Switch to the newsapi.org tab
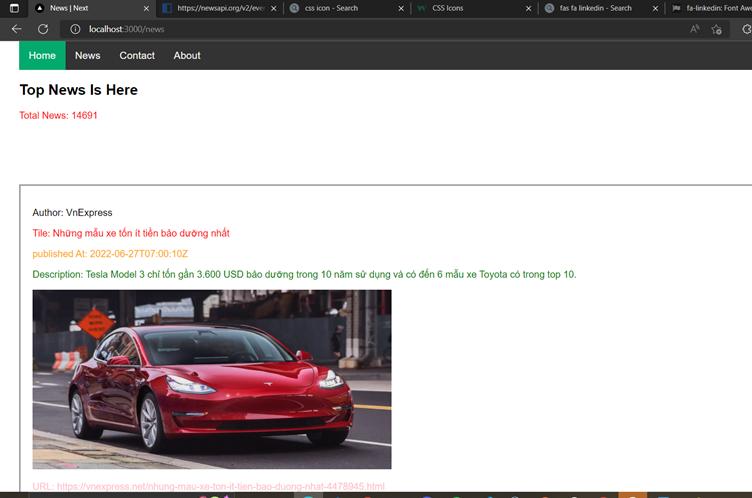The width and height of the screenshot is (752, 498). [x=219, y=8]
